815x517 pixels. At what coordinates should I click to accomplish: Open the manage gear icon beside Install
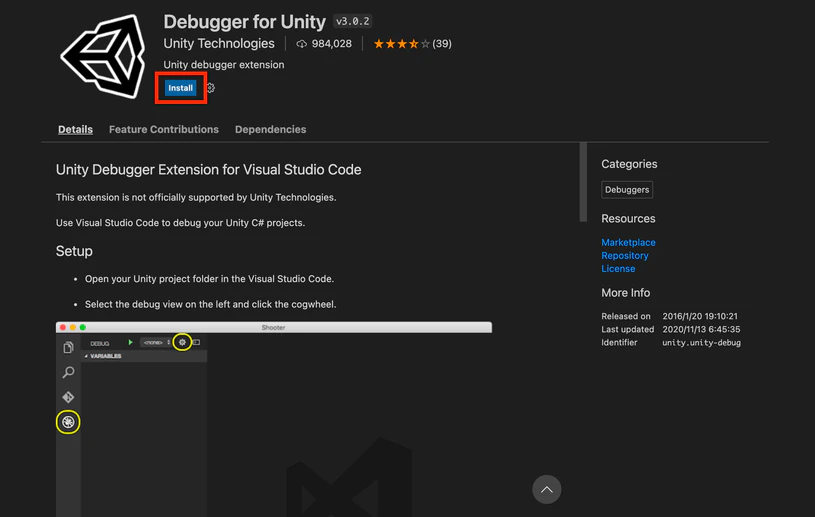[211, 88]
